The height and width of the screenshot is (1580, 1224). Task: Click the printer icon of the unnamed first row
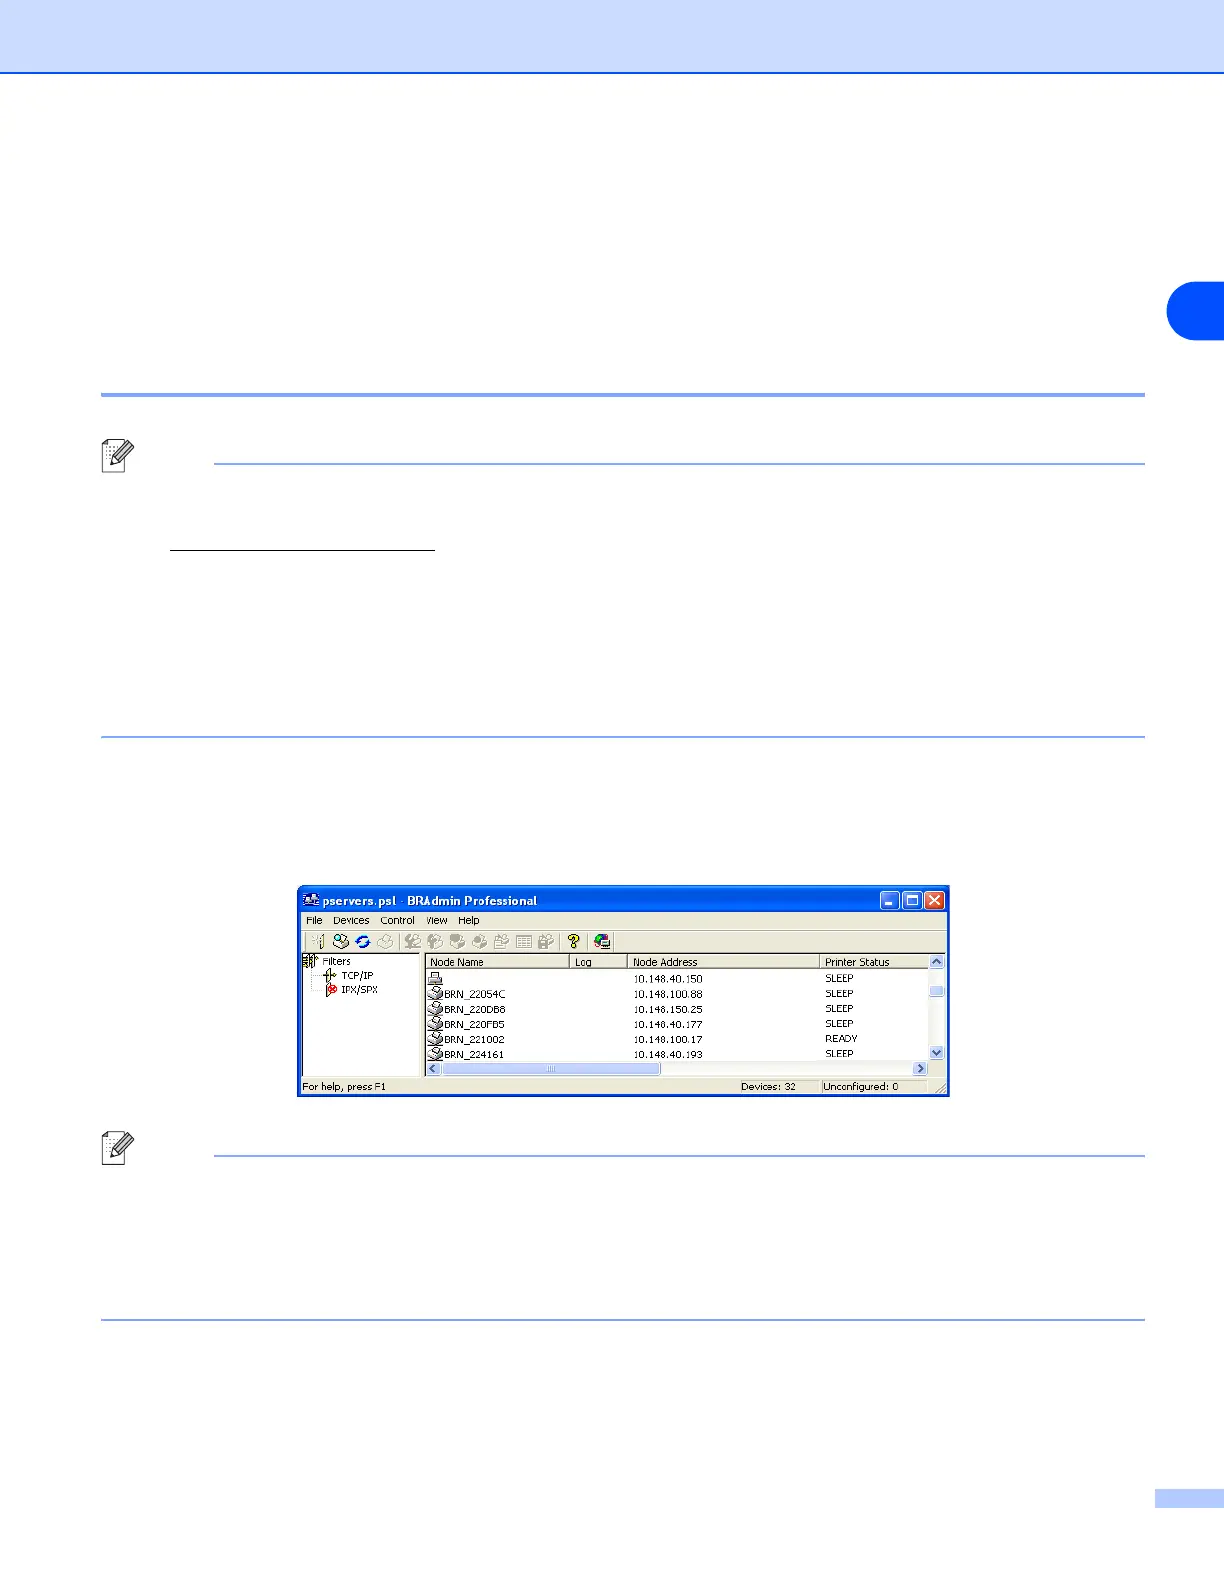tap(435, 979)
